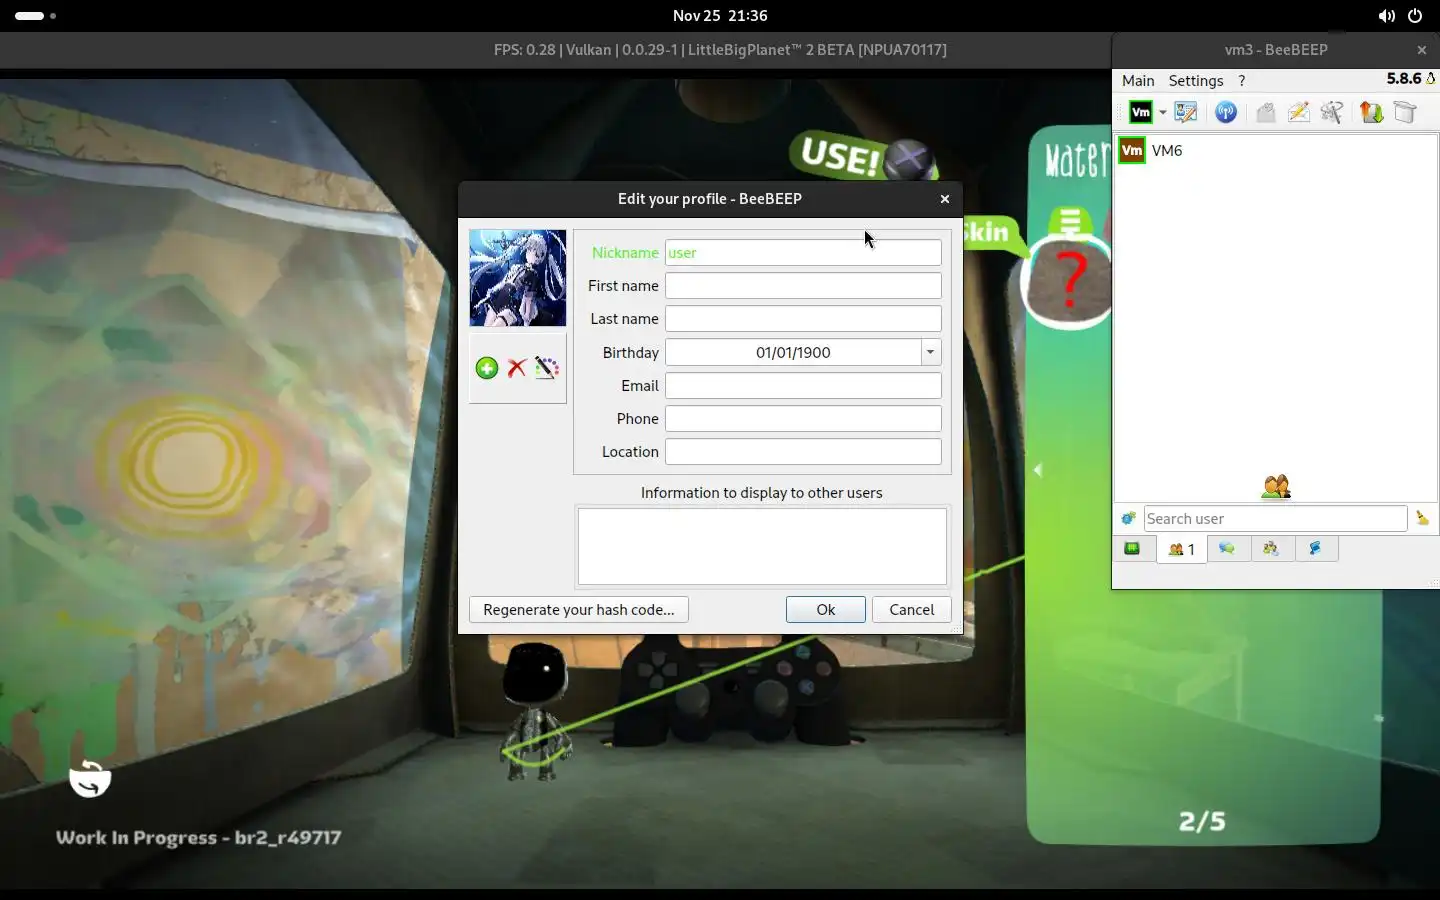Image resolution: width=1440 pixels, height=900 pixels.
Task: Click the red question mark bubble in game
Action: [1069, 280]
